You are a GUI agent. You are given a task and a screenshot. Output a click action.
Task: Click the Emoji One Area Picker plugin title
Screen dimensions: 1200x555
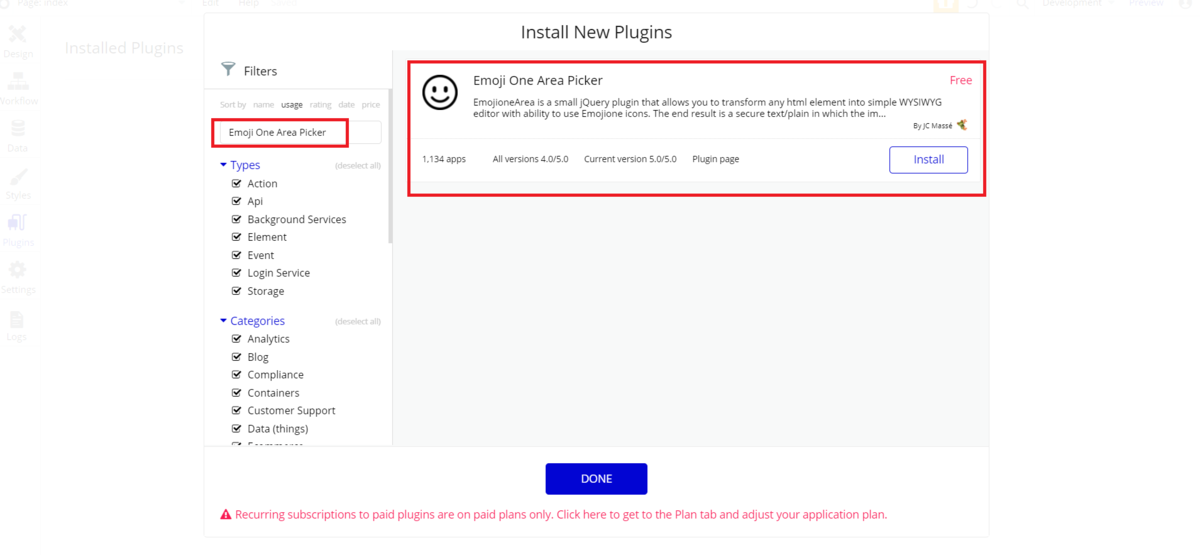pos(538,80)
